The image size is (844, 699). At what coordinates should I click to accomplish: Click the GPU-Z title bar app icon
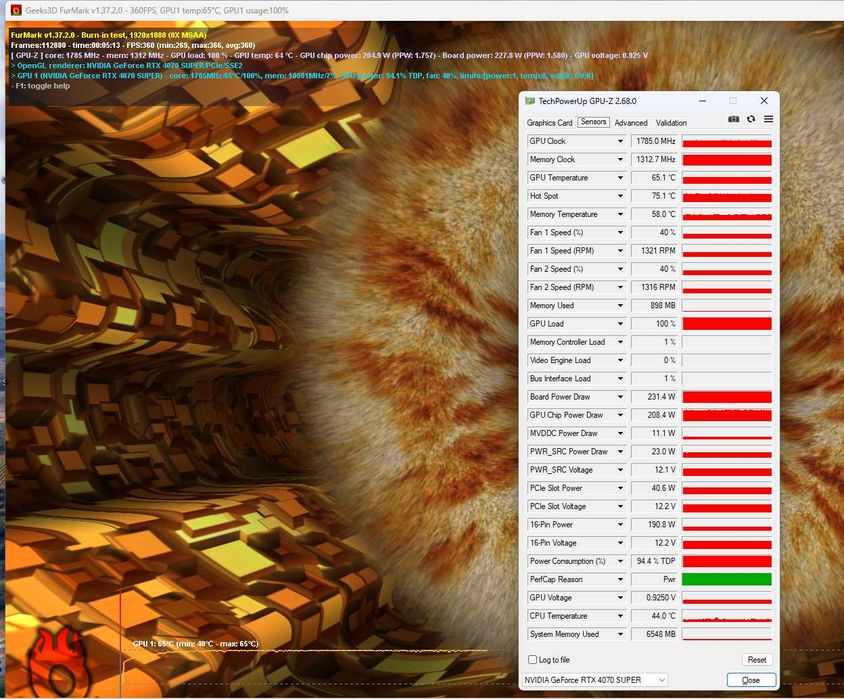[x=530, y=101]
